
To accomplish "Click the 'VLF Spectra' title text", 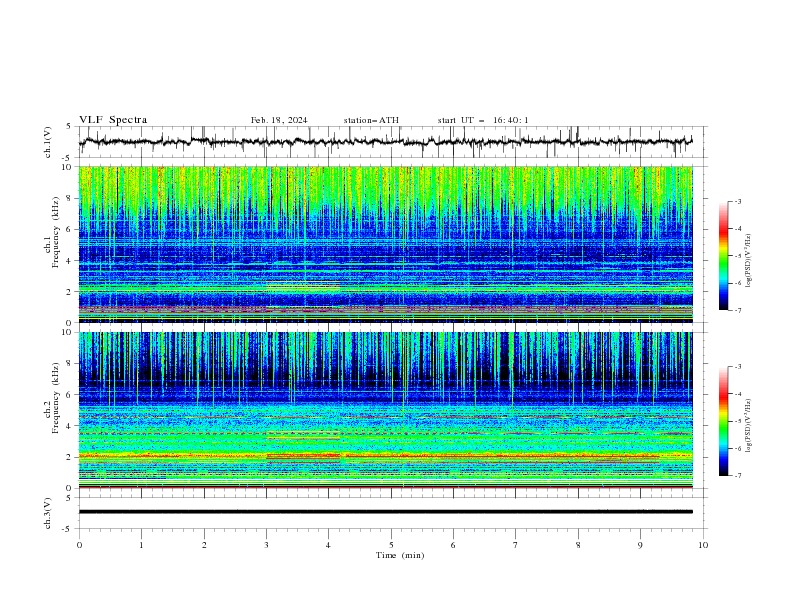I will tap(113, 120).
